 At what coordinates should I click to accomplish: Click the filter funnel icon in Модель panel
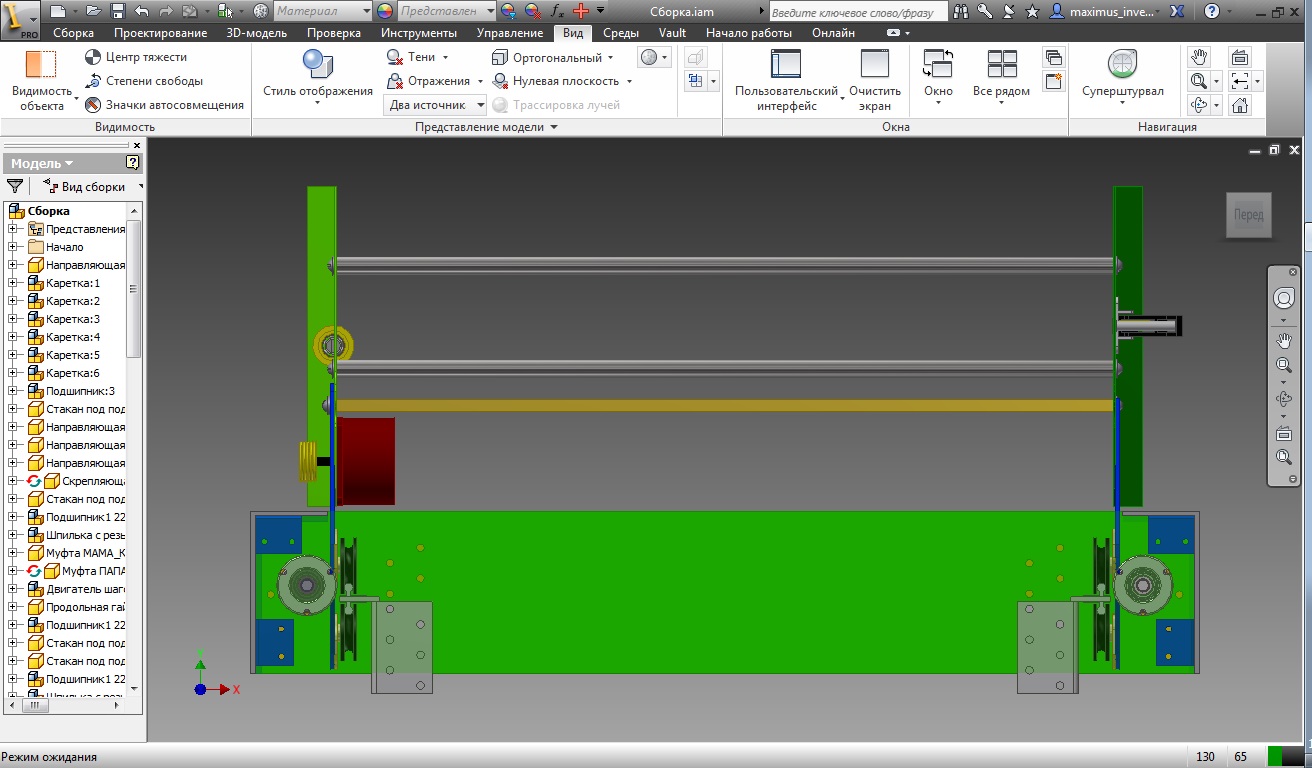(x=15, y=186)
